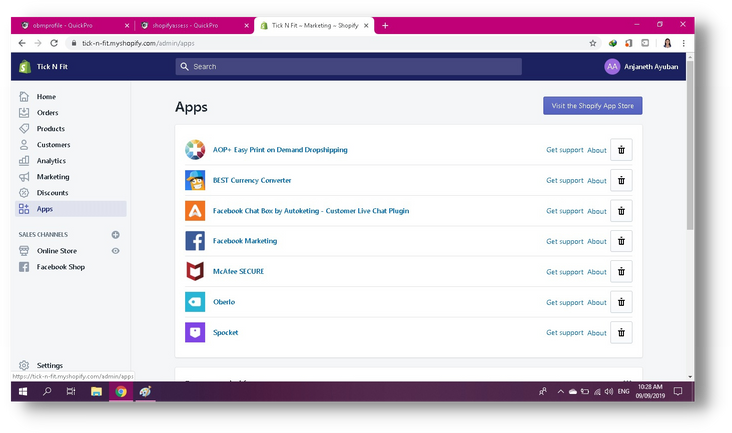The image size is (732, 433).
Task: Click trash icon for Facebook Marketing
Action: click(621, 241)
